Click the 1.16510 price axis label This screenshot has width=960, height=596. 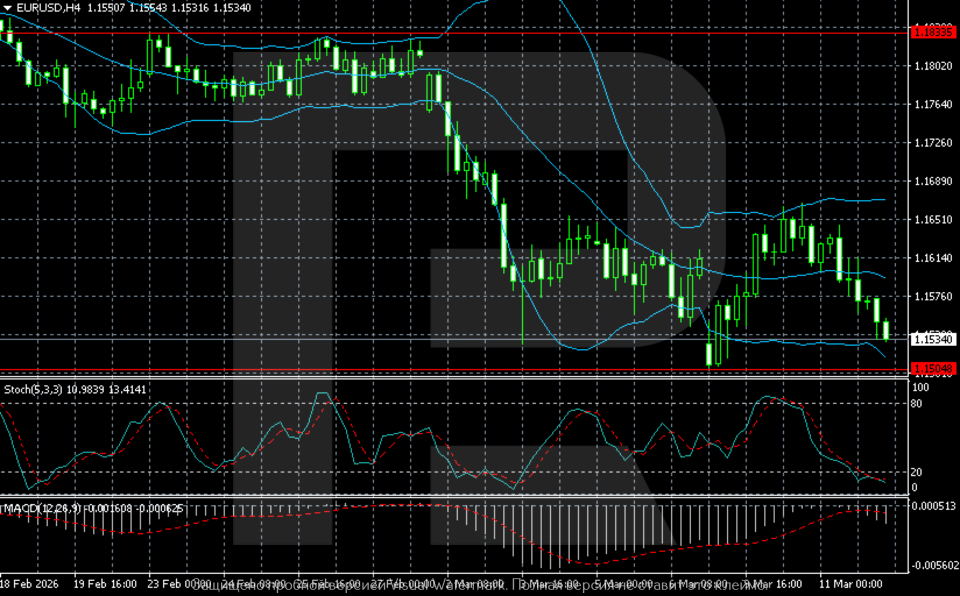(x=932, y=219)
